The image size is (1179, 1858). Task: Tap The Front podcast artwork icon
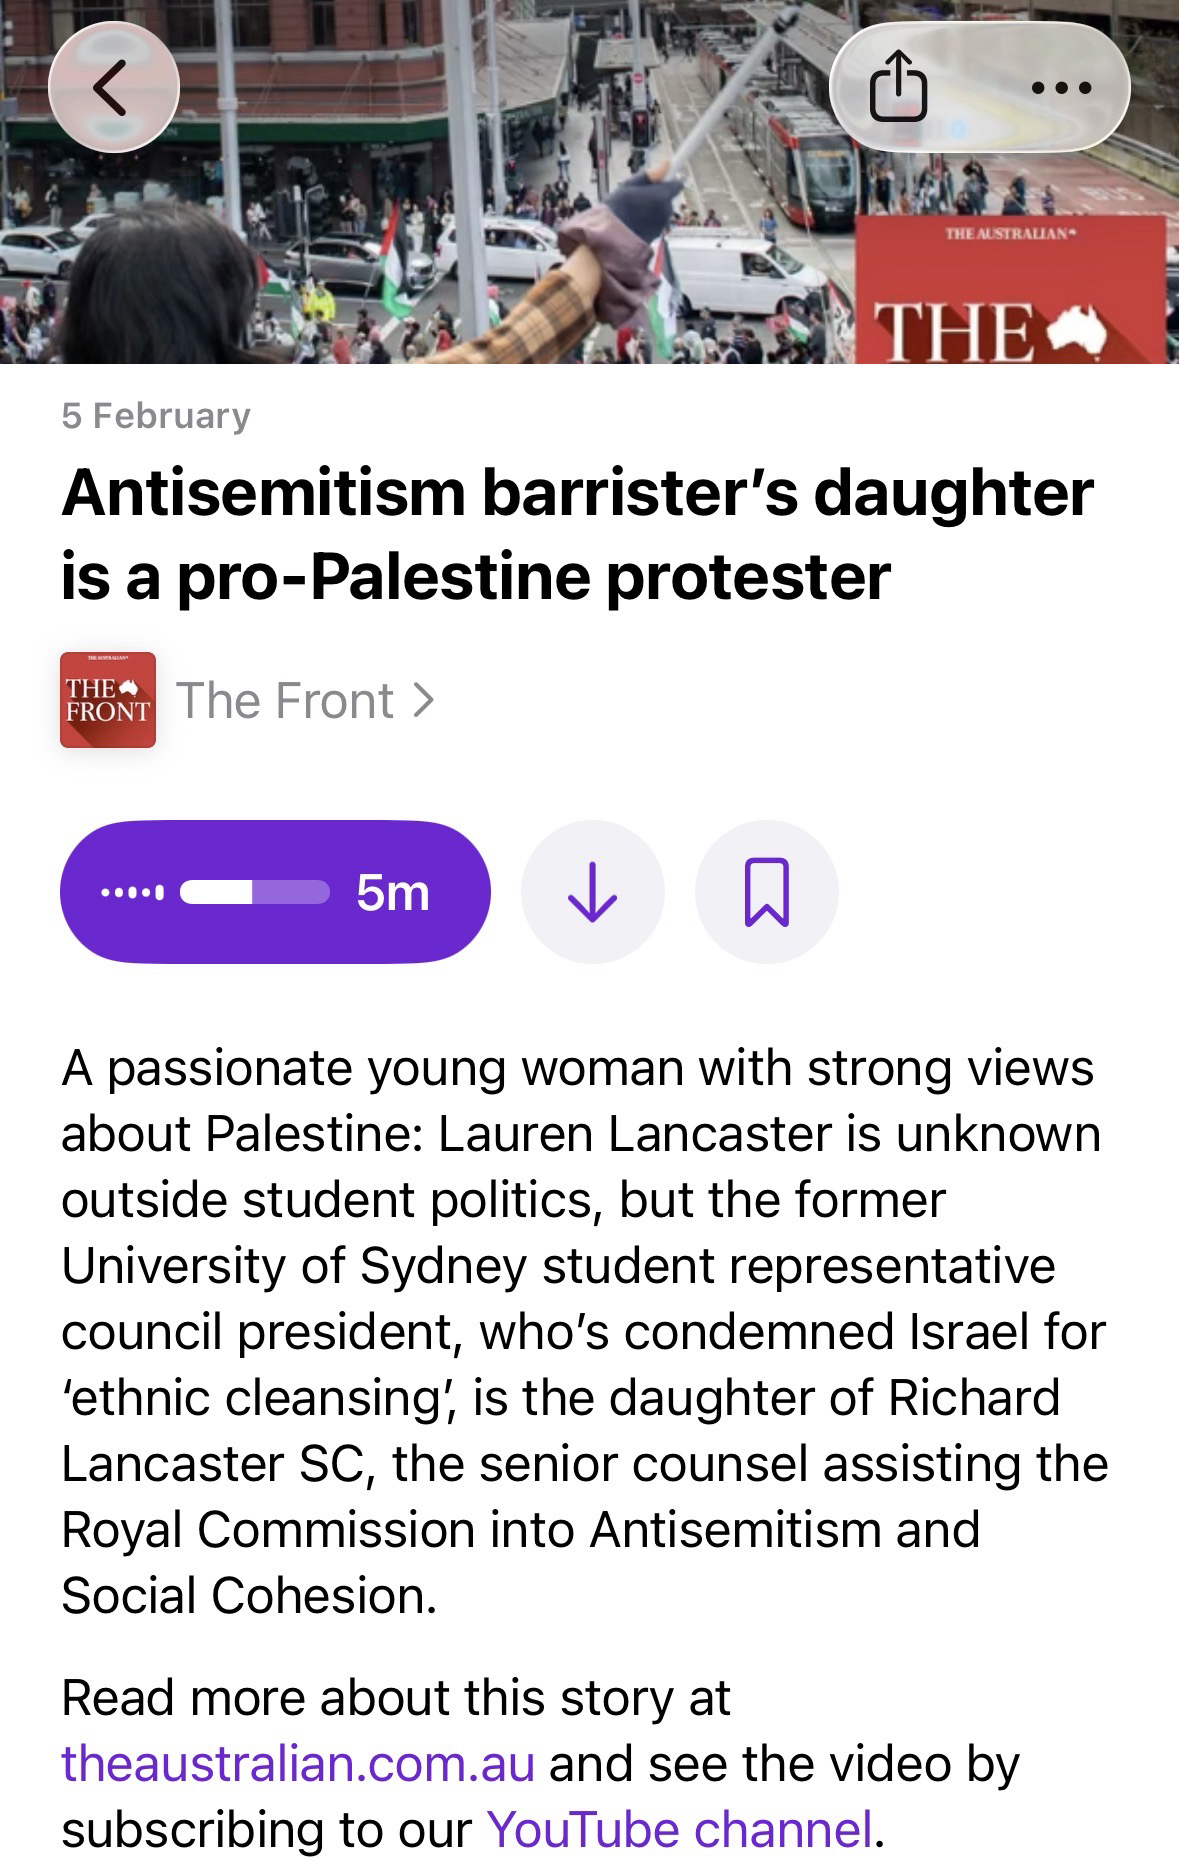(x=108, y=700)
